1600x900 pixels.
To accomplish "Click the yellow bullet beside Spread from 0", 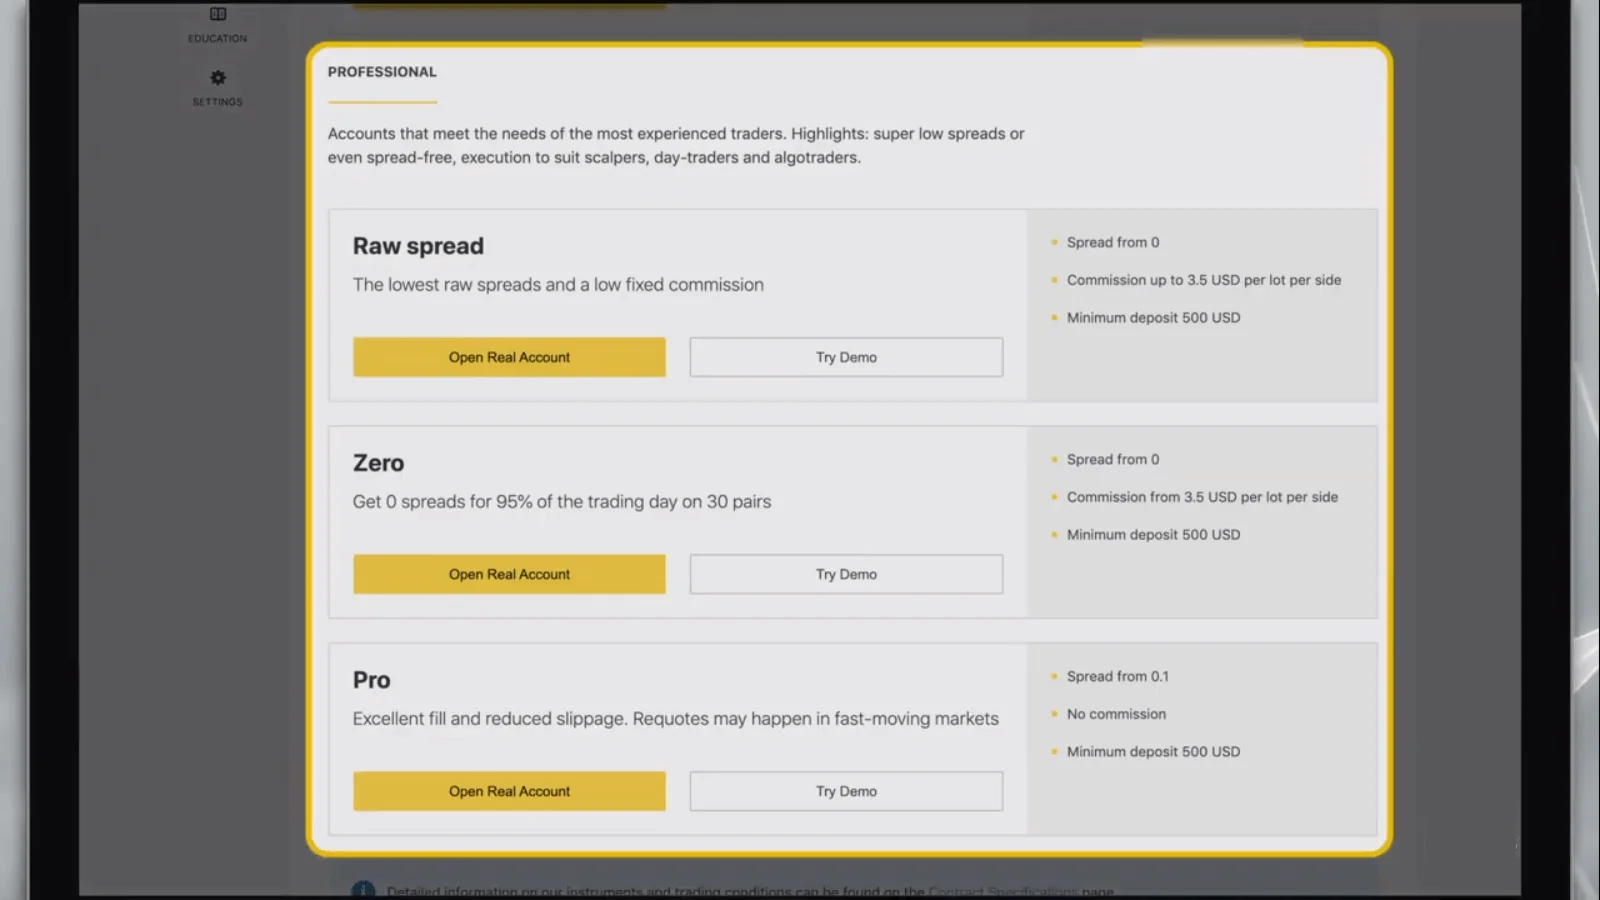I will tap(1054, 242).
